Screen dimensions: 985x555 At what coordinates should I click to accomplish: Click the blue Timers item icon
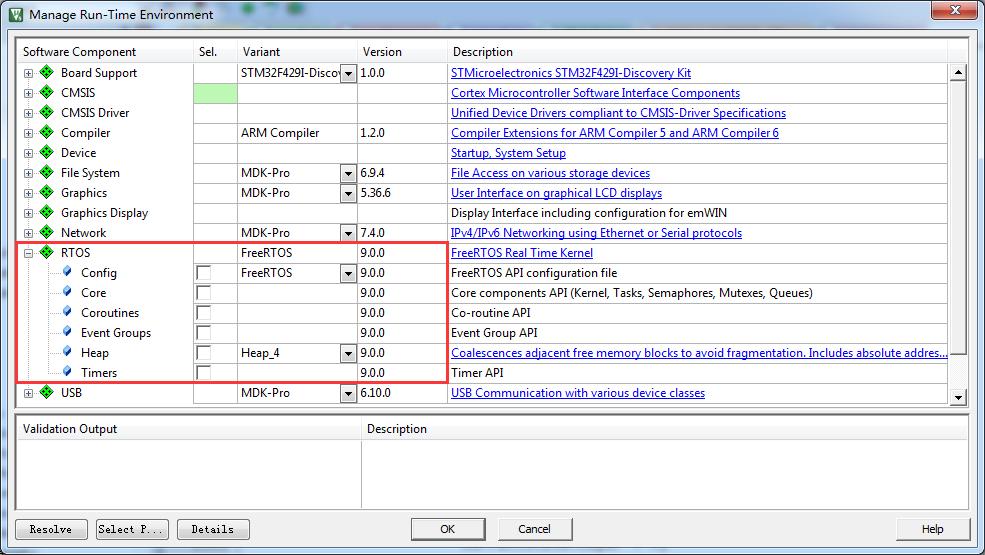tap(67, 371)
